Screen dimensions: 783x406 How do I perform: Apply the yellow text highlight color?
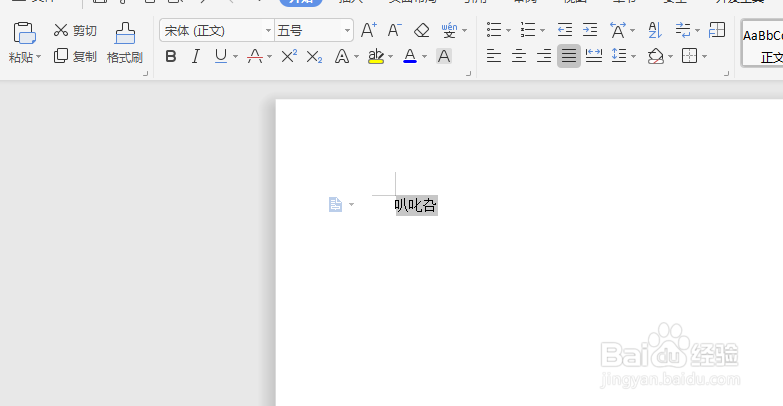pos(376,56)
